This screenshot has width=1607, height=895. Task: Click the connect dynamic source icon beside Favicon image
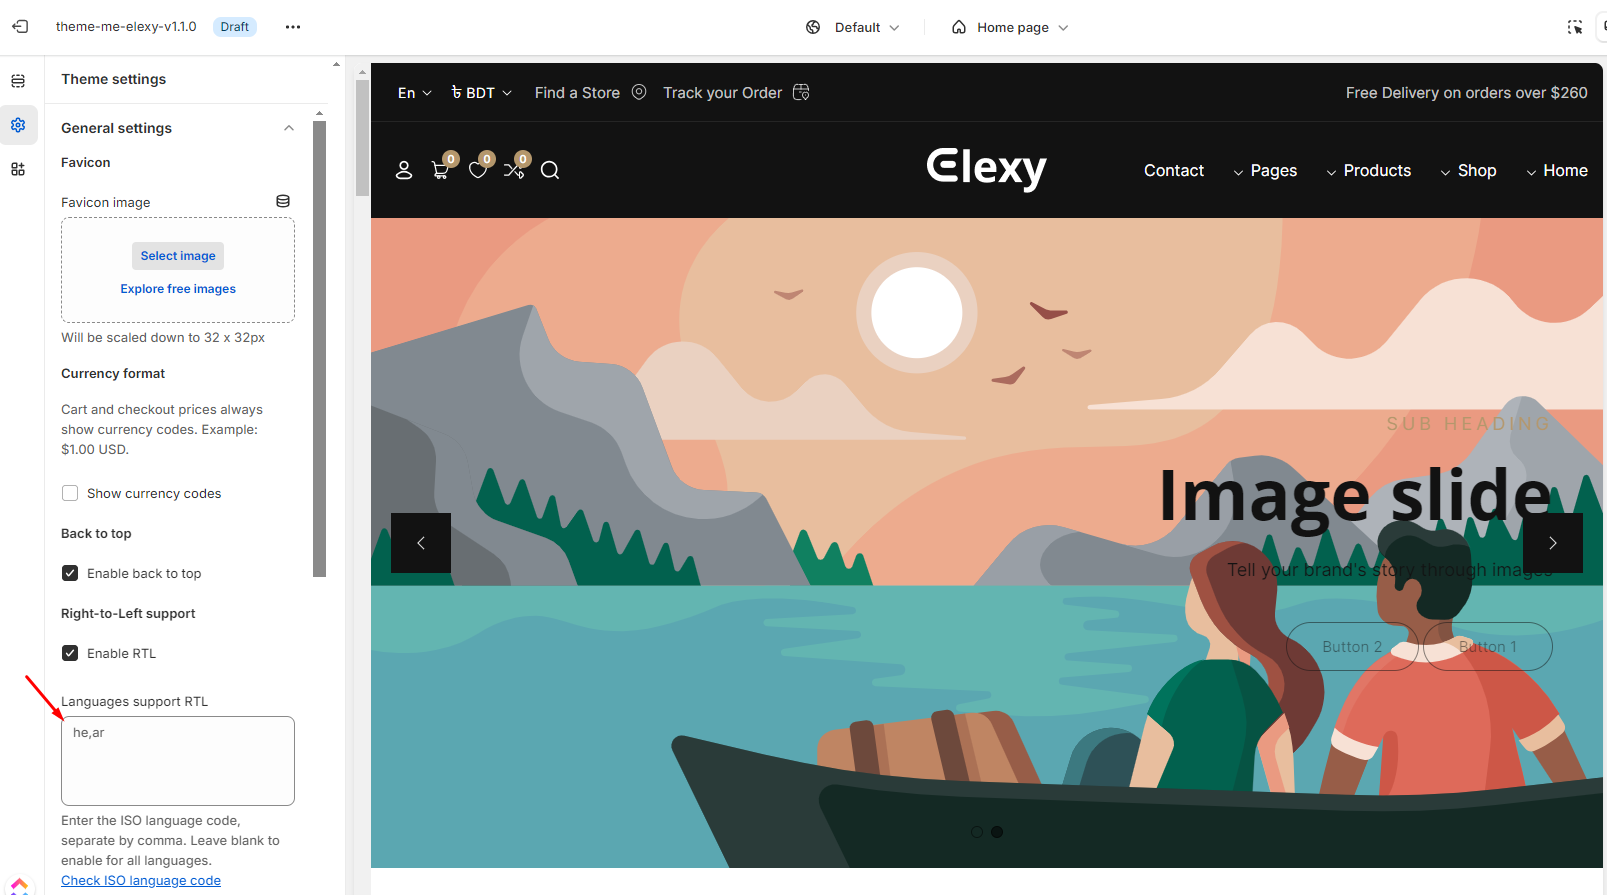pyautogui.click(x=283, y=202)
